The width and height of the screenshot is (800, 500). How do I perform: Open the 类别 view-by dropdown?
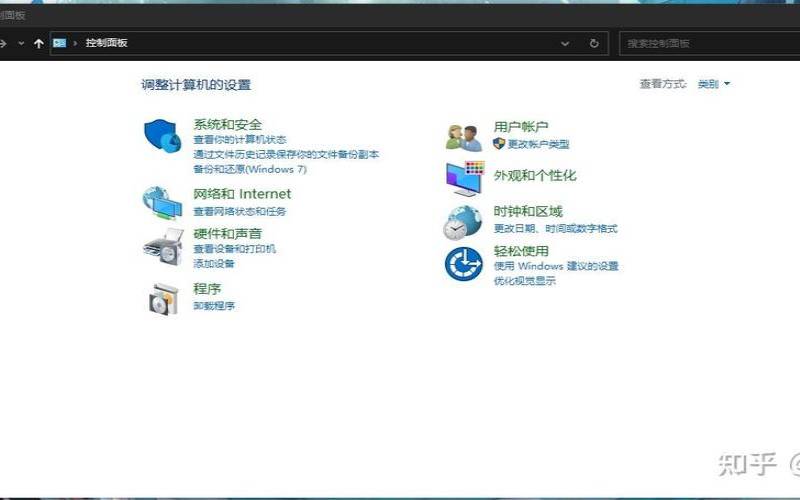pyautogui.click(x=713, y=84)
